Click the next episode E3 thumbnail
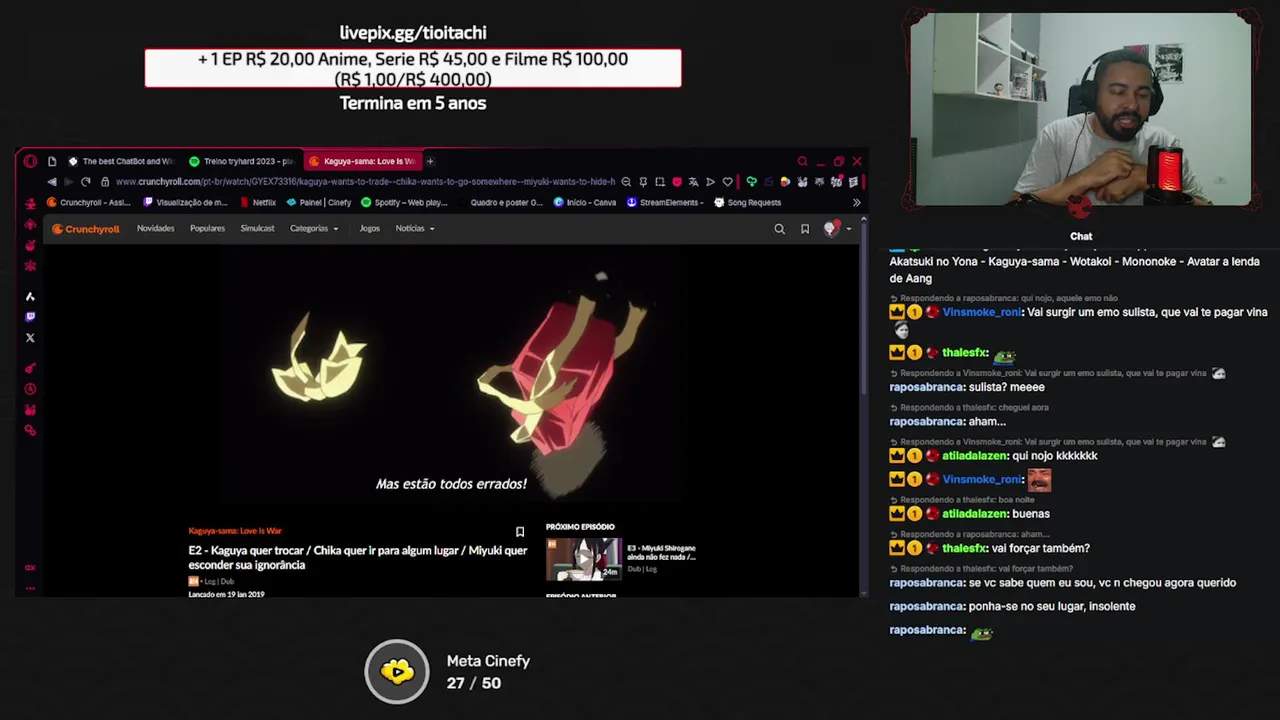The width and height of the screenshot is (1280, 720). [x=584, y=559]
